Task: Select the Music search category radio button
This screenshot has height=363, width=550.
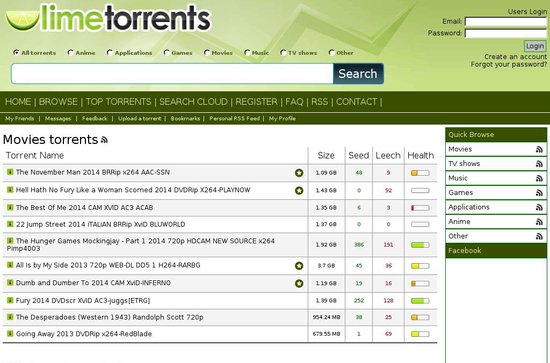Action: point(247,53)
